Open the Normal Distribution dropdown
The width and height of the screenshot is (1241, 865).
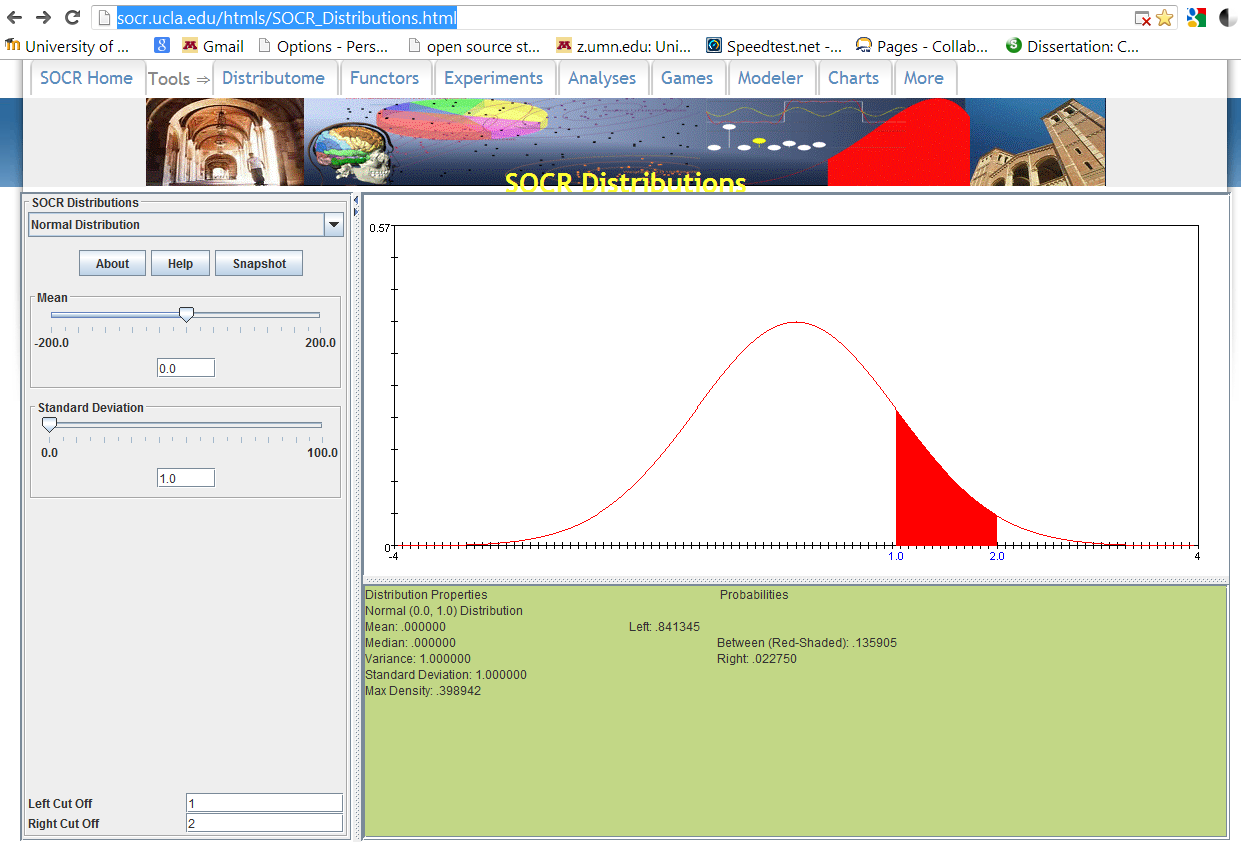click(334, 225)
